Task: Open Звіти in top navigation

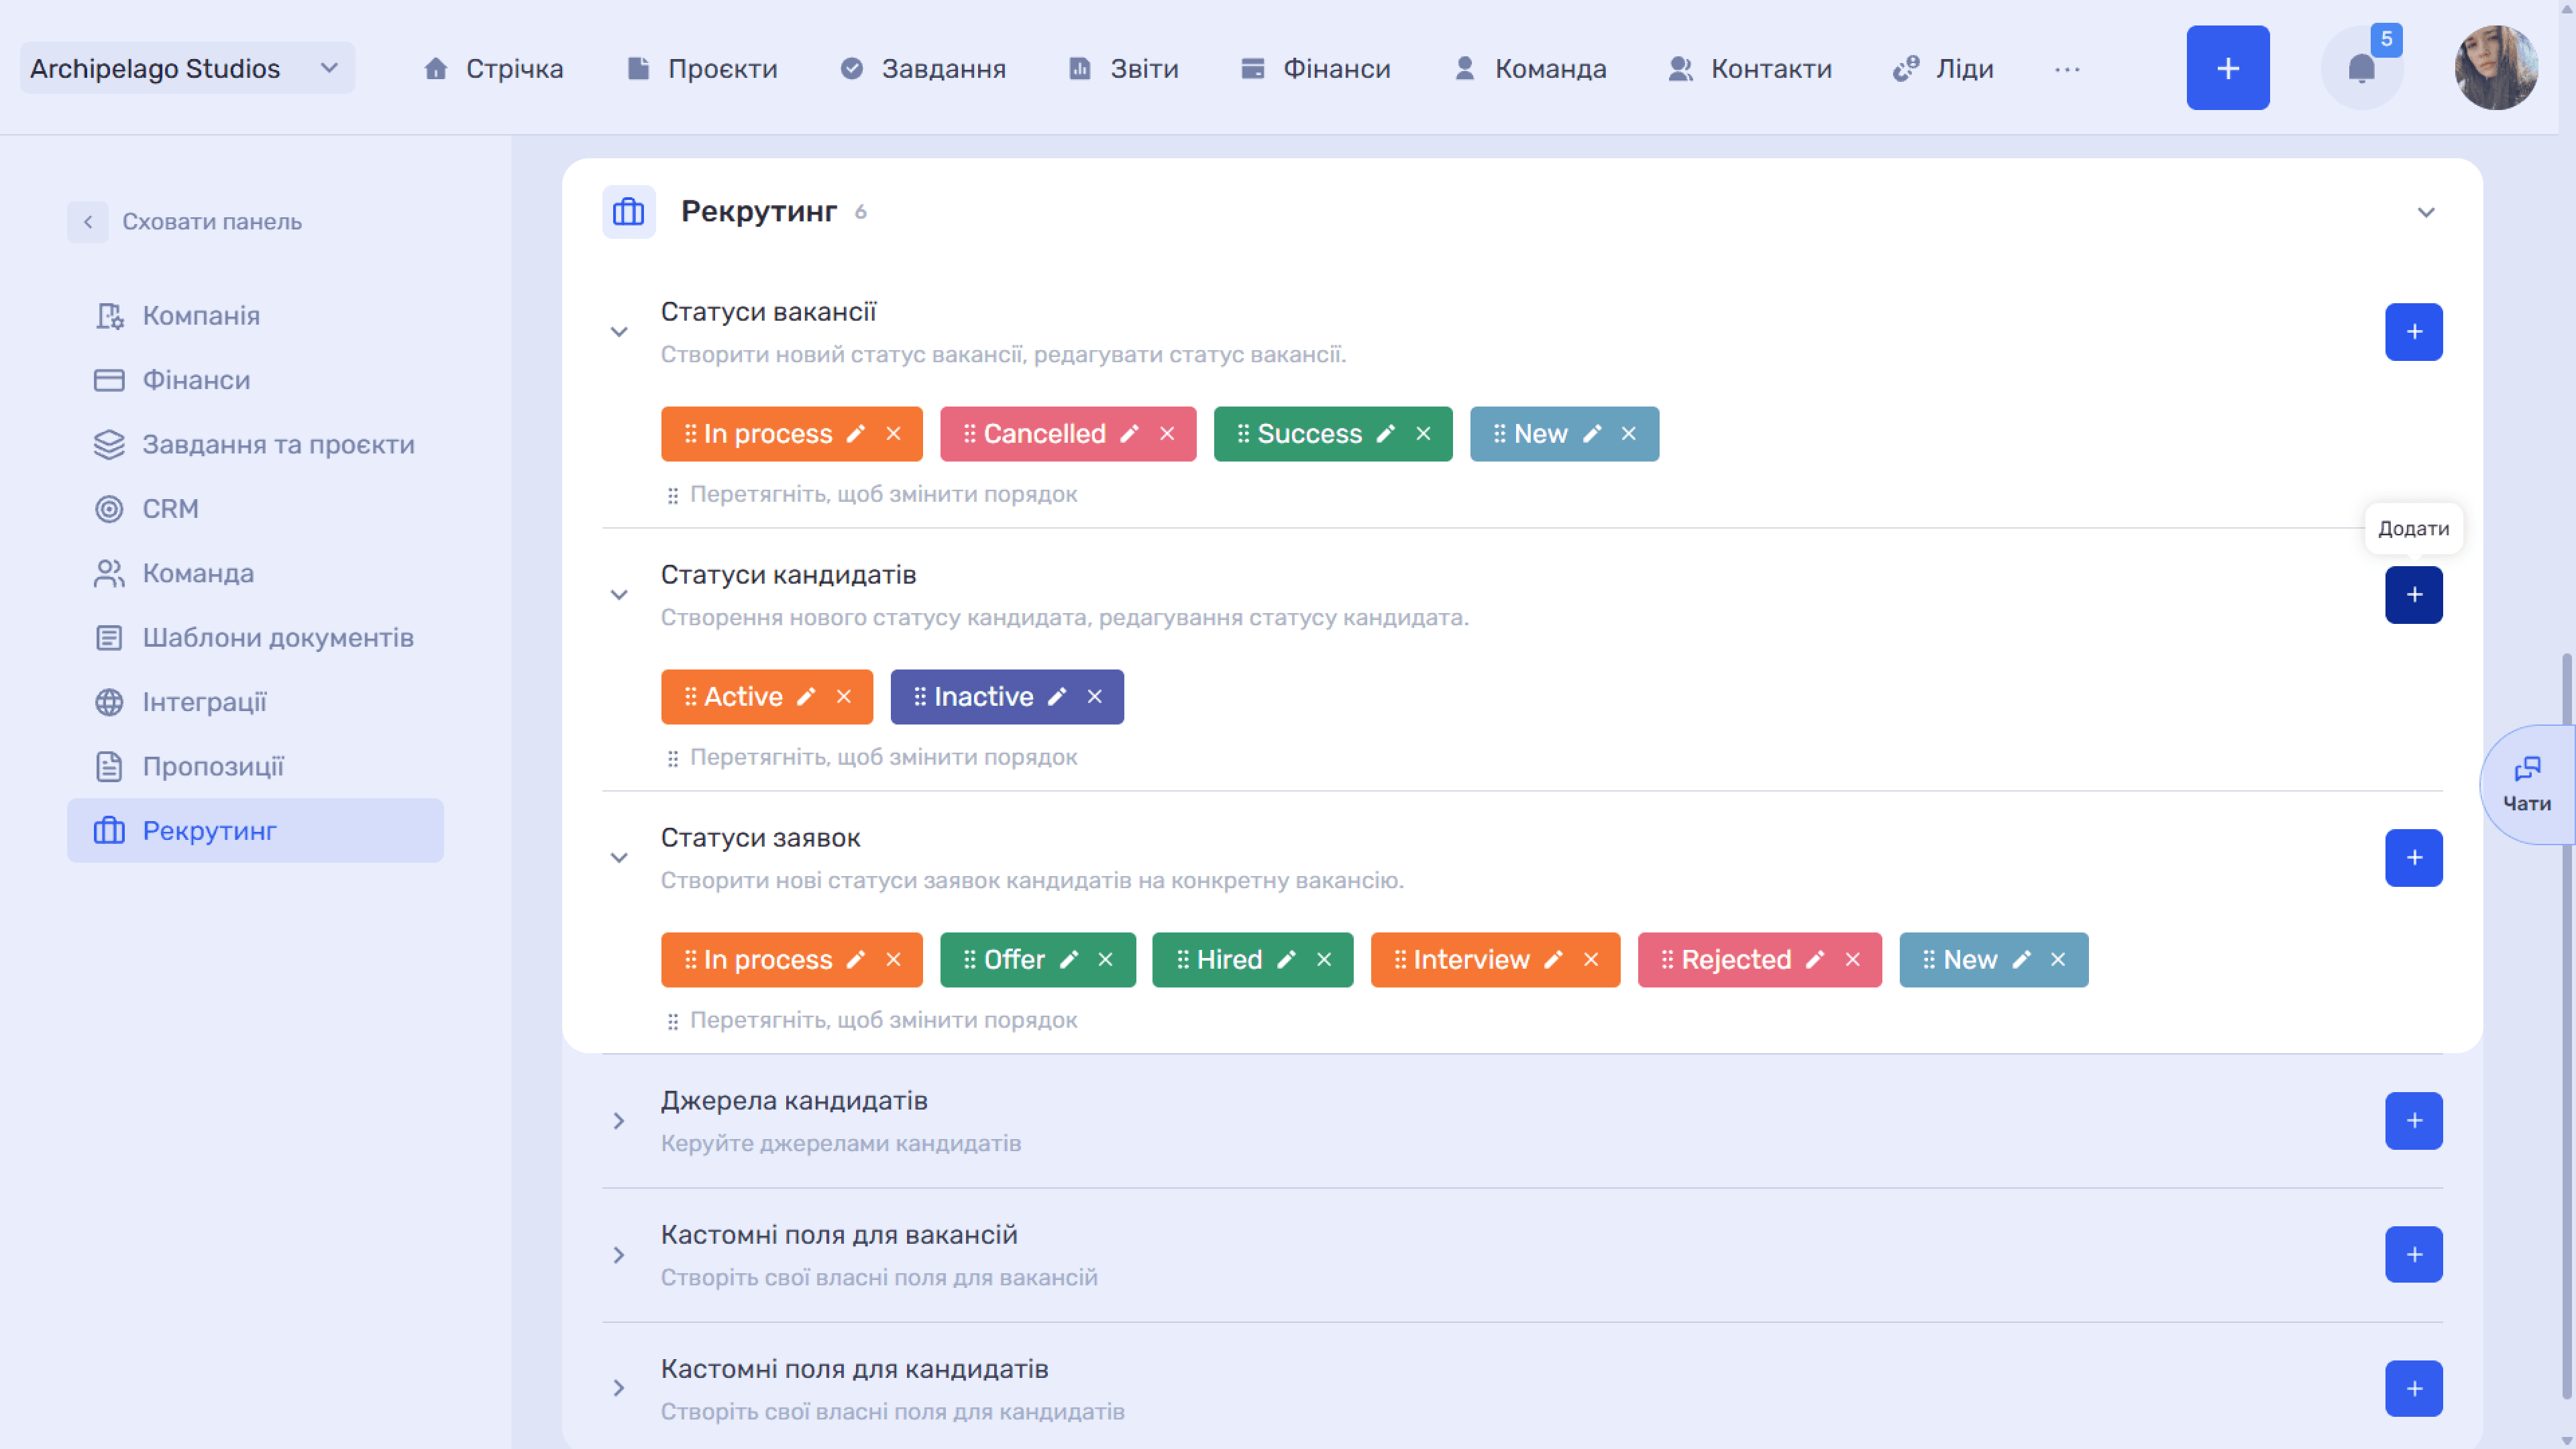Action: point(1124,68)
